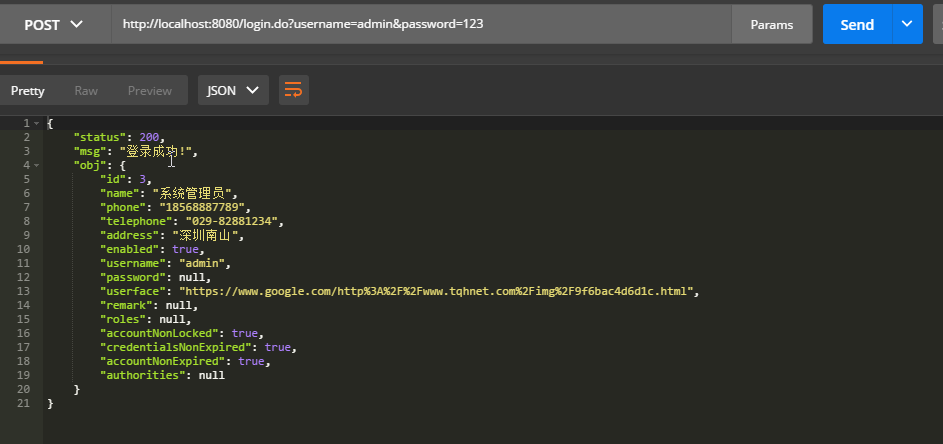Click the "029-82881234" telephone value
The width and height of the screenshot is (943, 444).
coord(232,221)
